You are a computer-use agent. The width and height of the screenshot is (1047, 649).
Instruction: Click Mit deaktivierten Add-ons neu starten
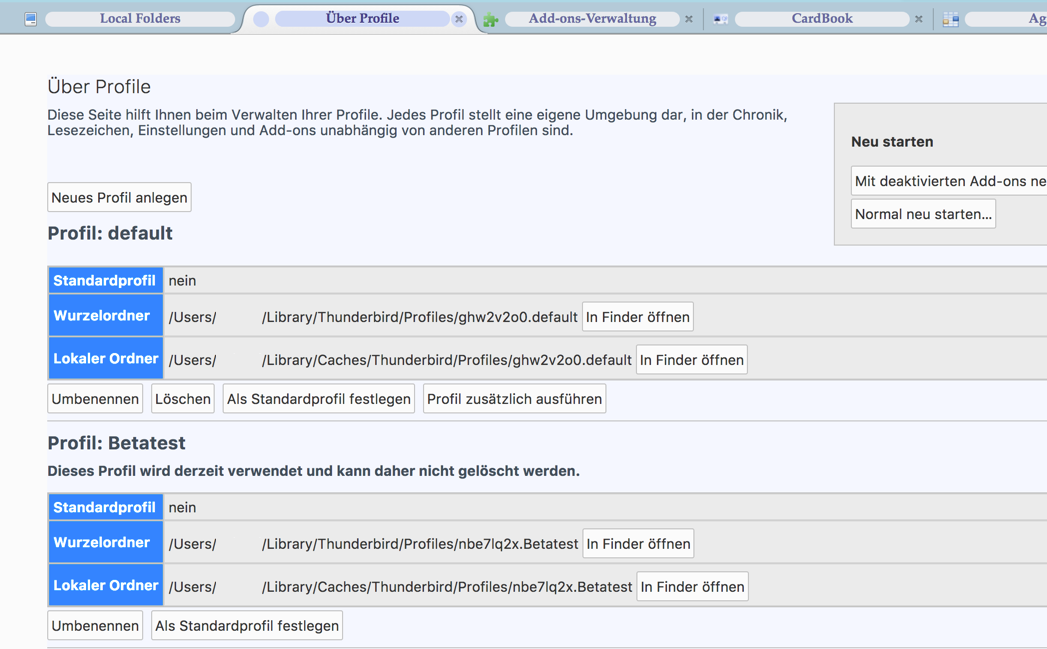pyautogui.click(x=950, y=181)
